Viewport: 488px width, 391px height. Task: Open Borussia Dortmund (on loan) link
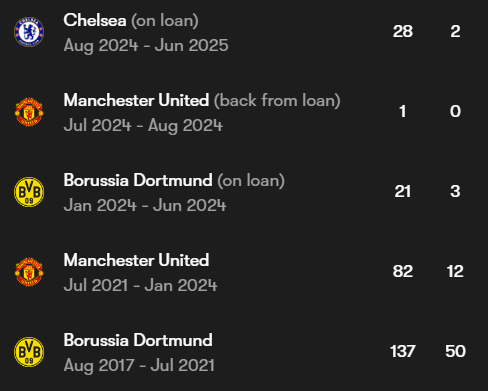pyautogui.click(x=174, y=181)
